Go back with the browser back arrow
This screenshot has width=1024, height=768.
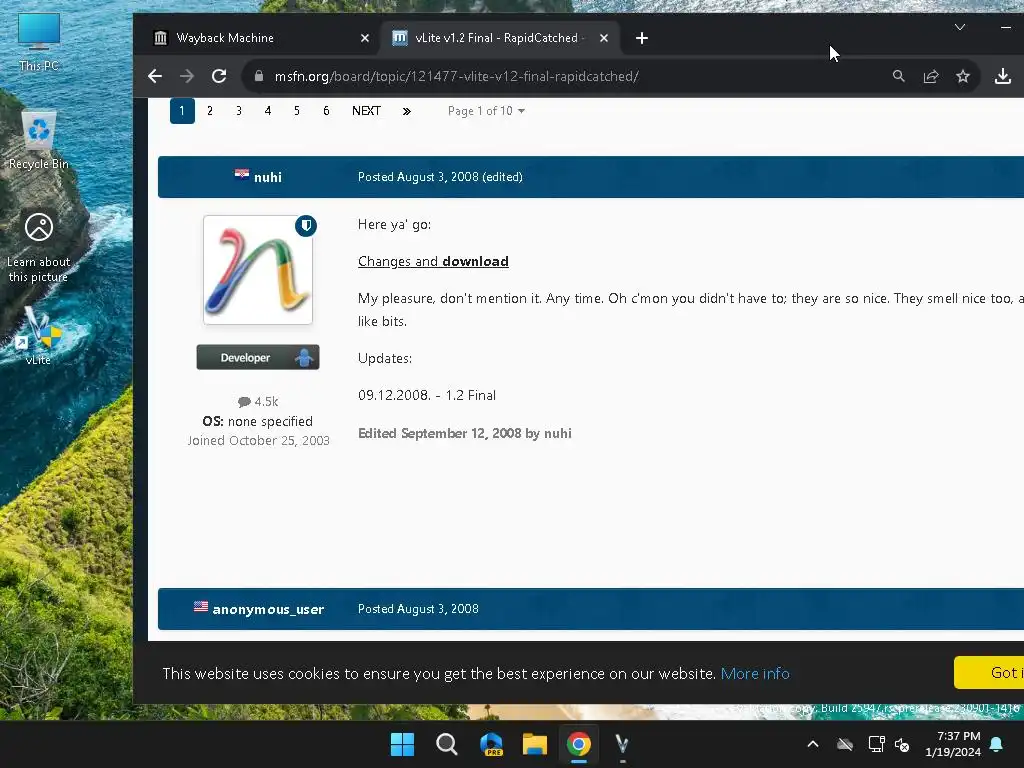click(x=155, y=76)
